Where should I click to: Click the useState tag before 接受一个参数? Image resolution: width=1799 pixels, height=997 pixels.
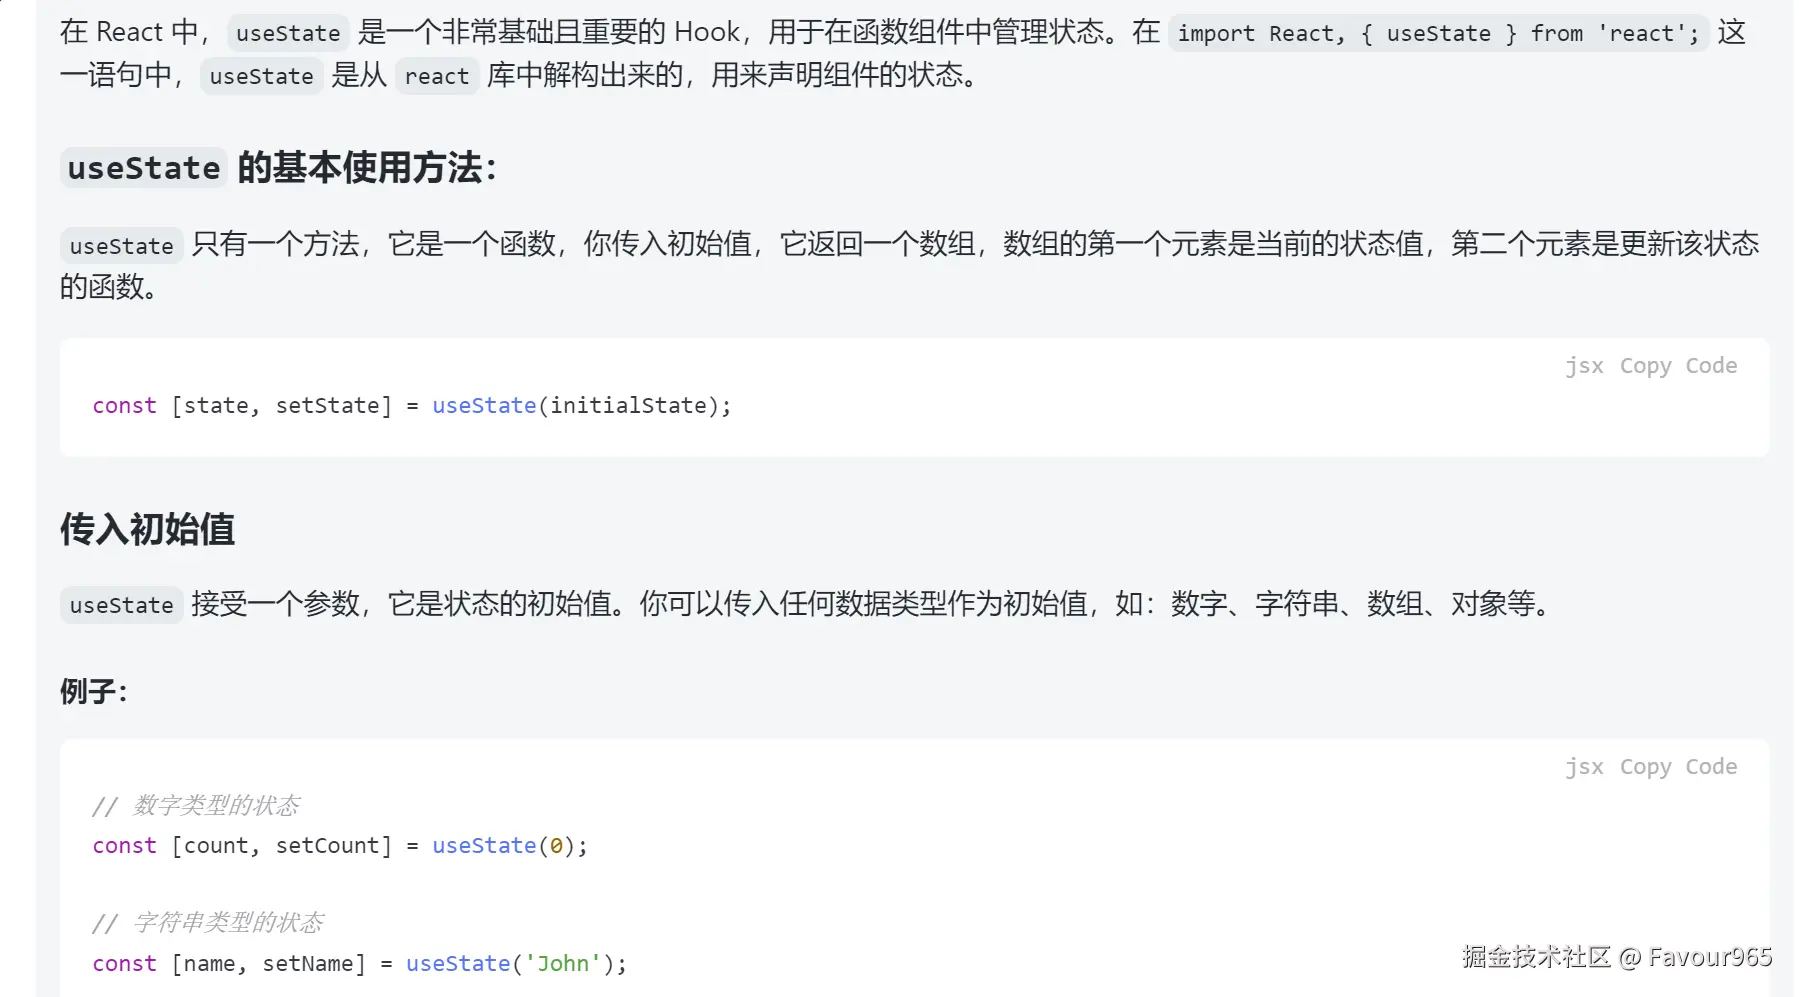(121, 605)
